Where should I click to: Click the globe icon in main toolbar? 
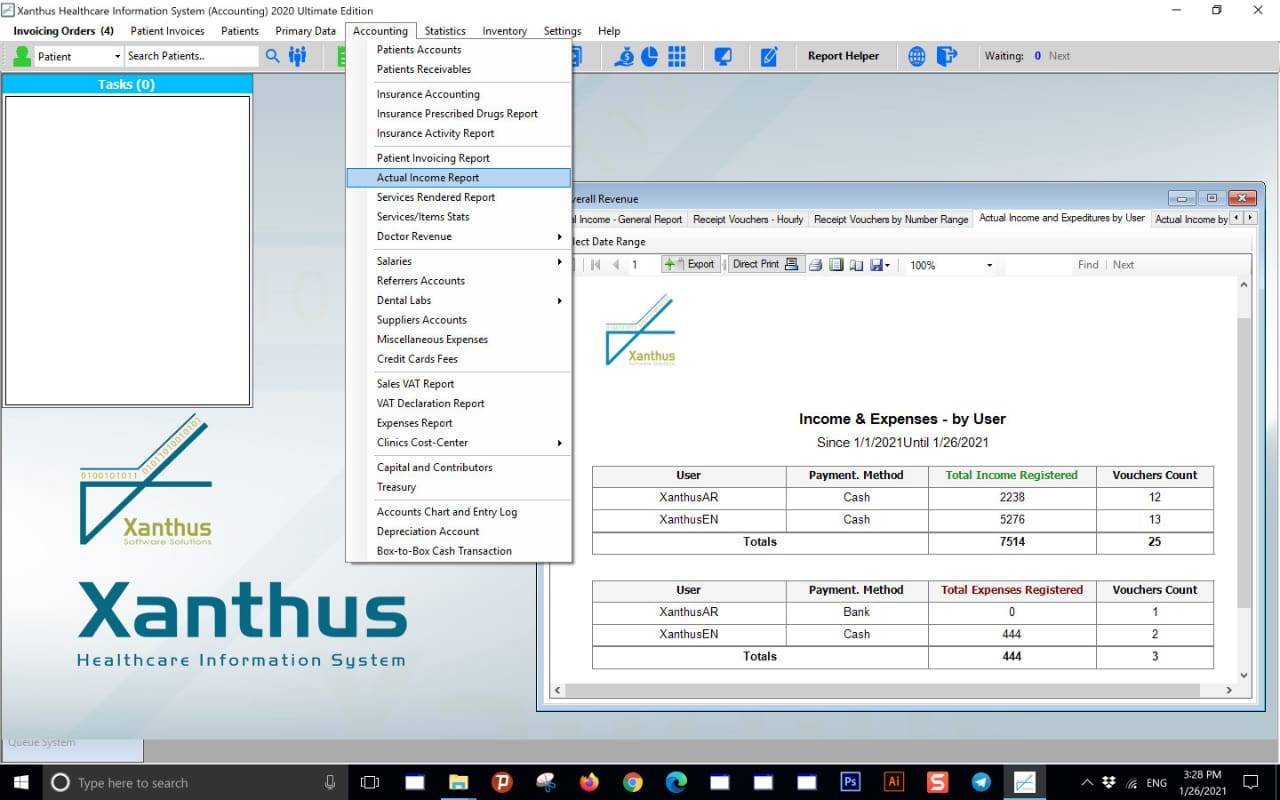click(916, 56)
